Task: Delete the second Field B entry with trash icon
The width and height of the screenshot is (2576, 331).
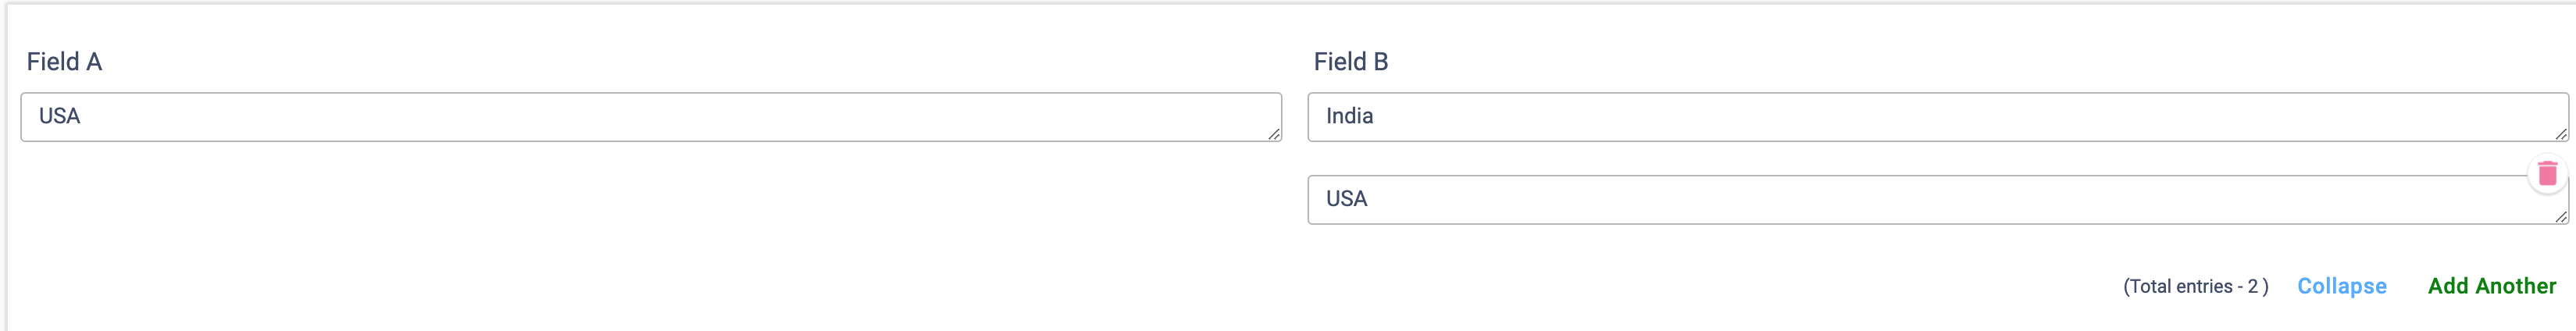Action: pos(2547,174)
